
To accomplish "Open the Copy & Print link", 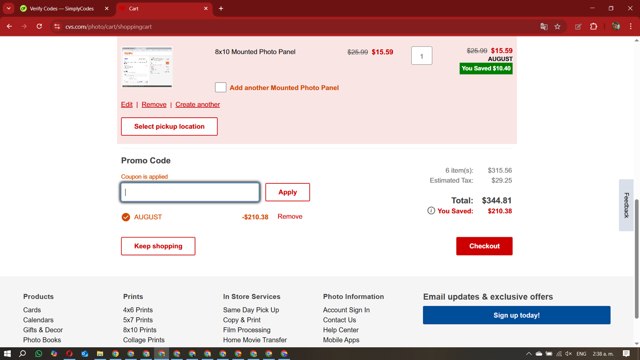I will [x=242, y=320].
